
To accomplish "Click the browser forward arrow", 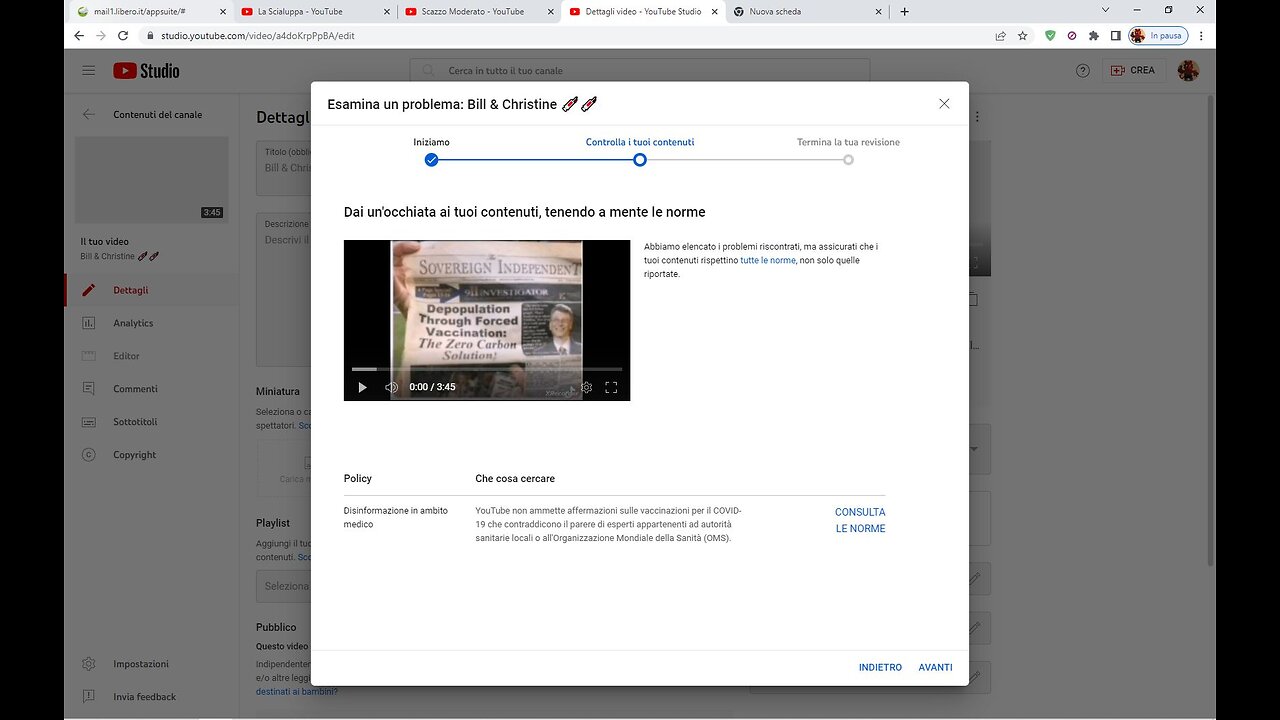I will 101,35.
